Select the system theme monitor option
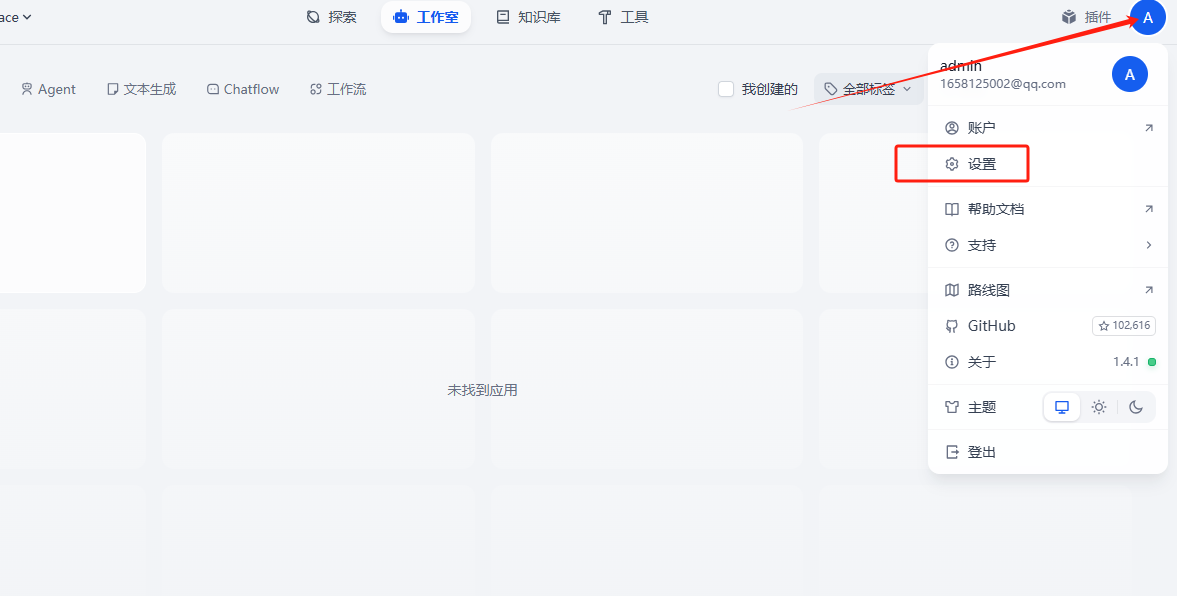 point(1061,407)
